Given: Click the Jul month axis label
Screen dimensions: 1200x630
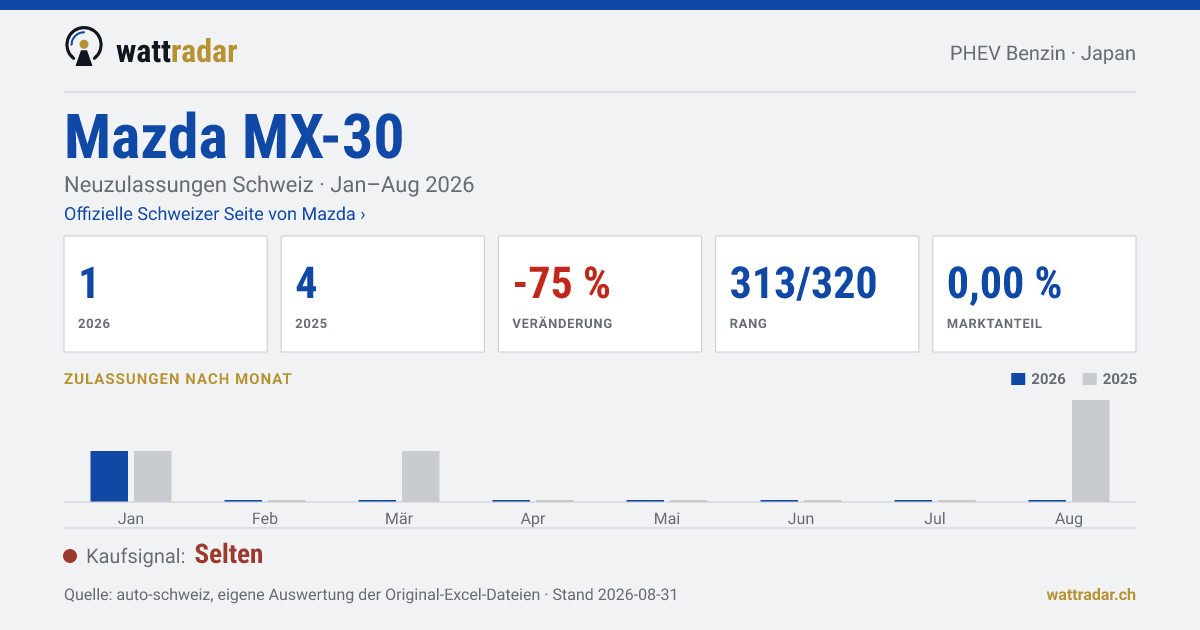Looking at the screenshot, I should pos(935,518).
